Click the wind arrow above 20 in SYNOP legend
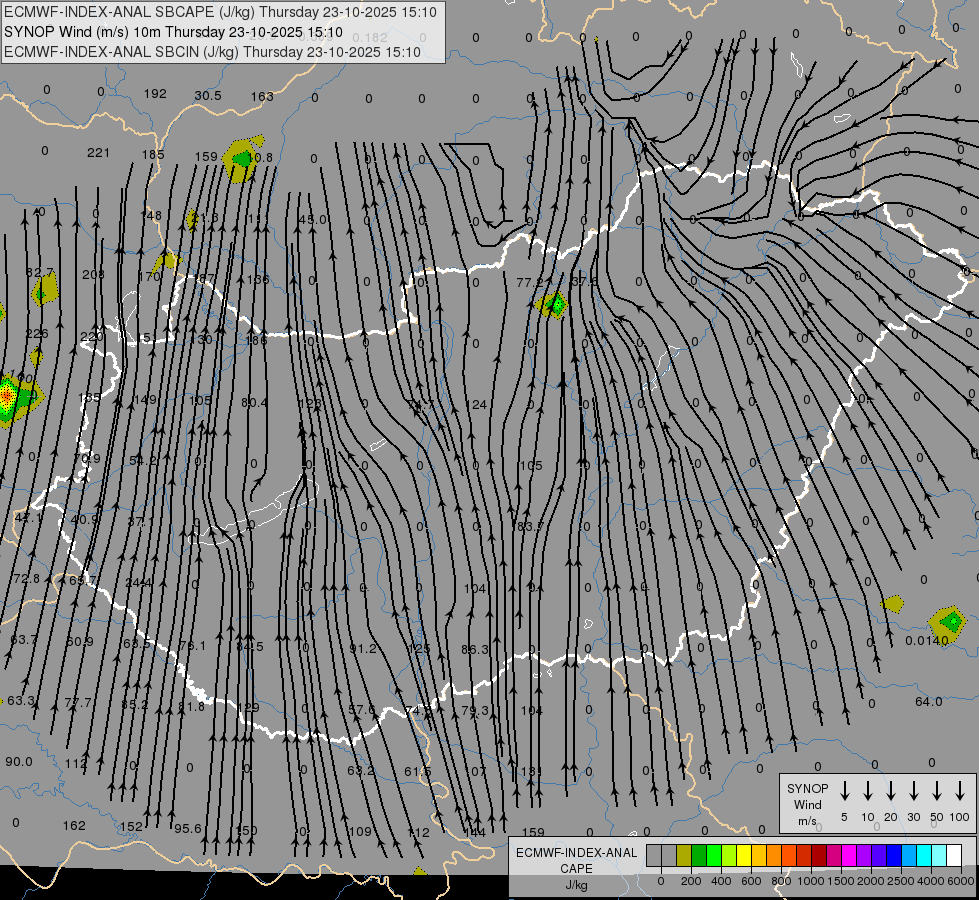The height and width of the screenshot is (900, 979). (890, 791)
